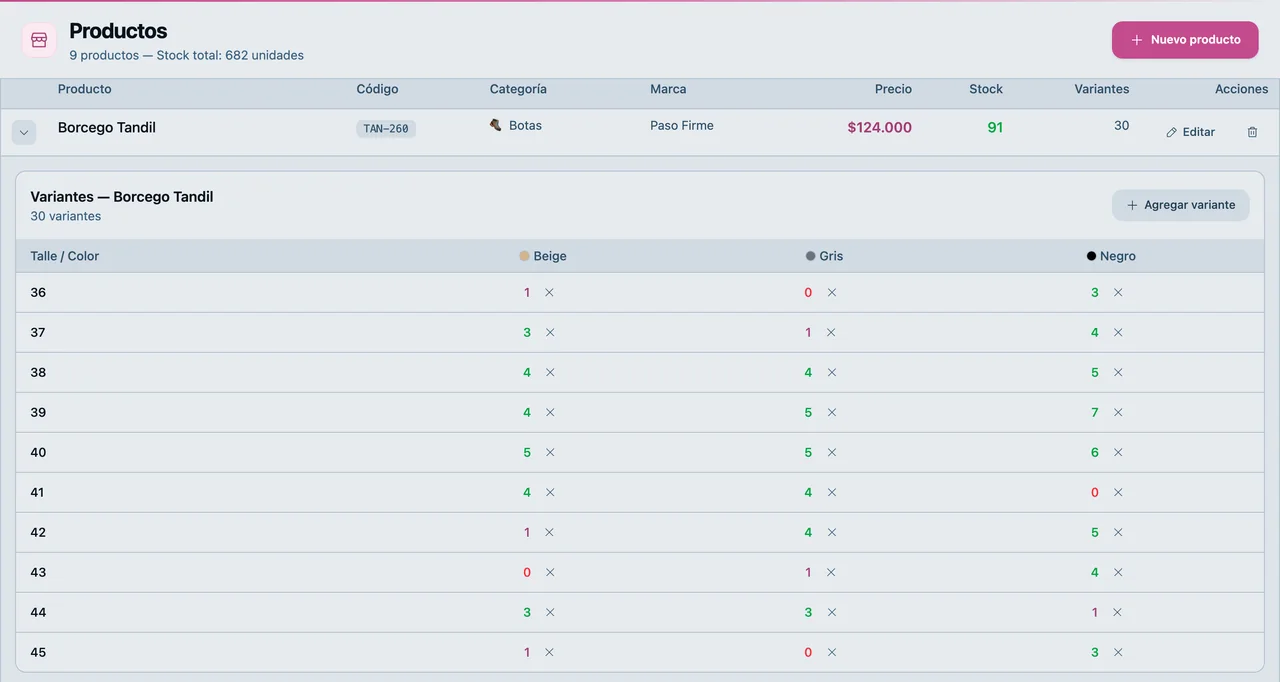This screenshot has width=1280, height=682.
Task: Click the $124.000 price value
Action: tap(879, 127)
